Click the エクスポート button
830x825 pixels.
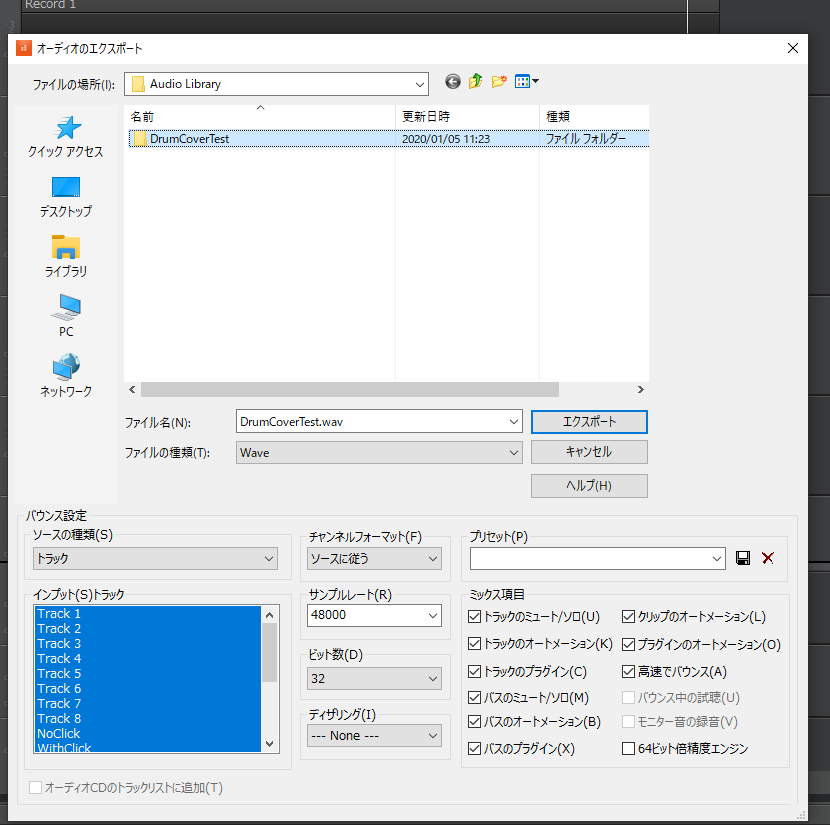[x=589, y=422]
